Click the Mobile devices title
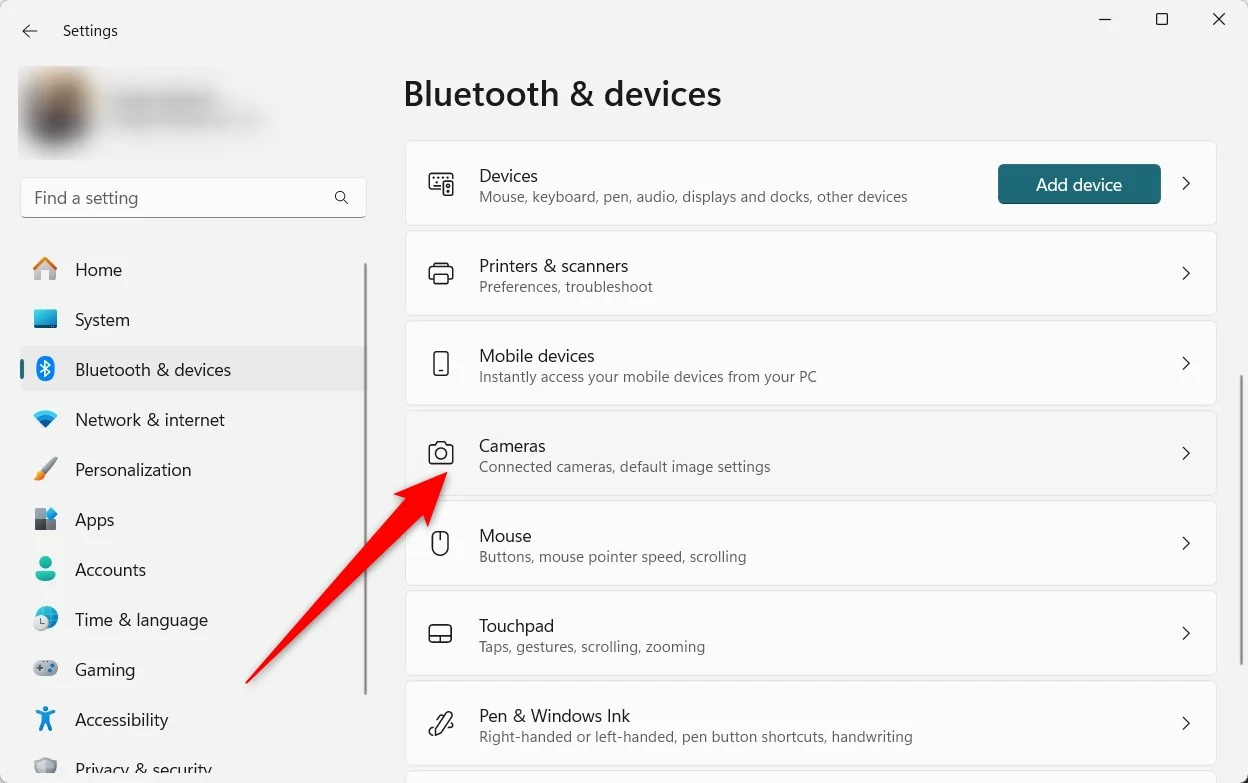The image size is (1248, 783). point(536,356)
